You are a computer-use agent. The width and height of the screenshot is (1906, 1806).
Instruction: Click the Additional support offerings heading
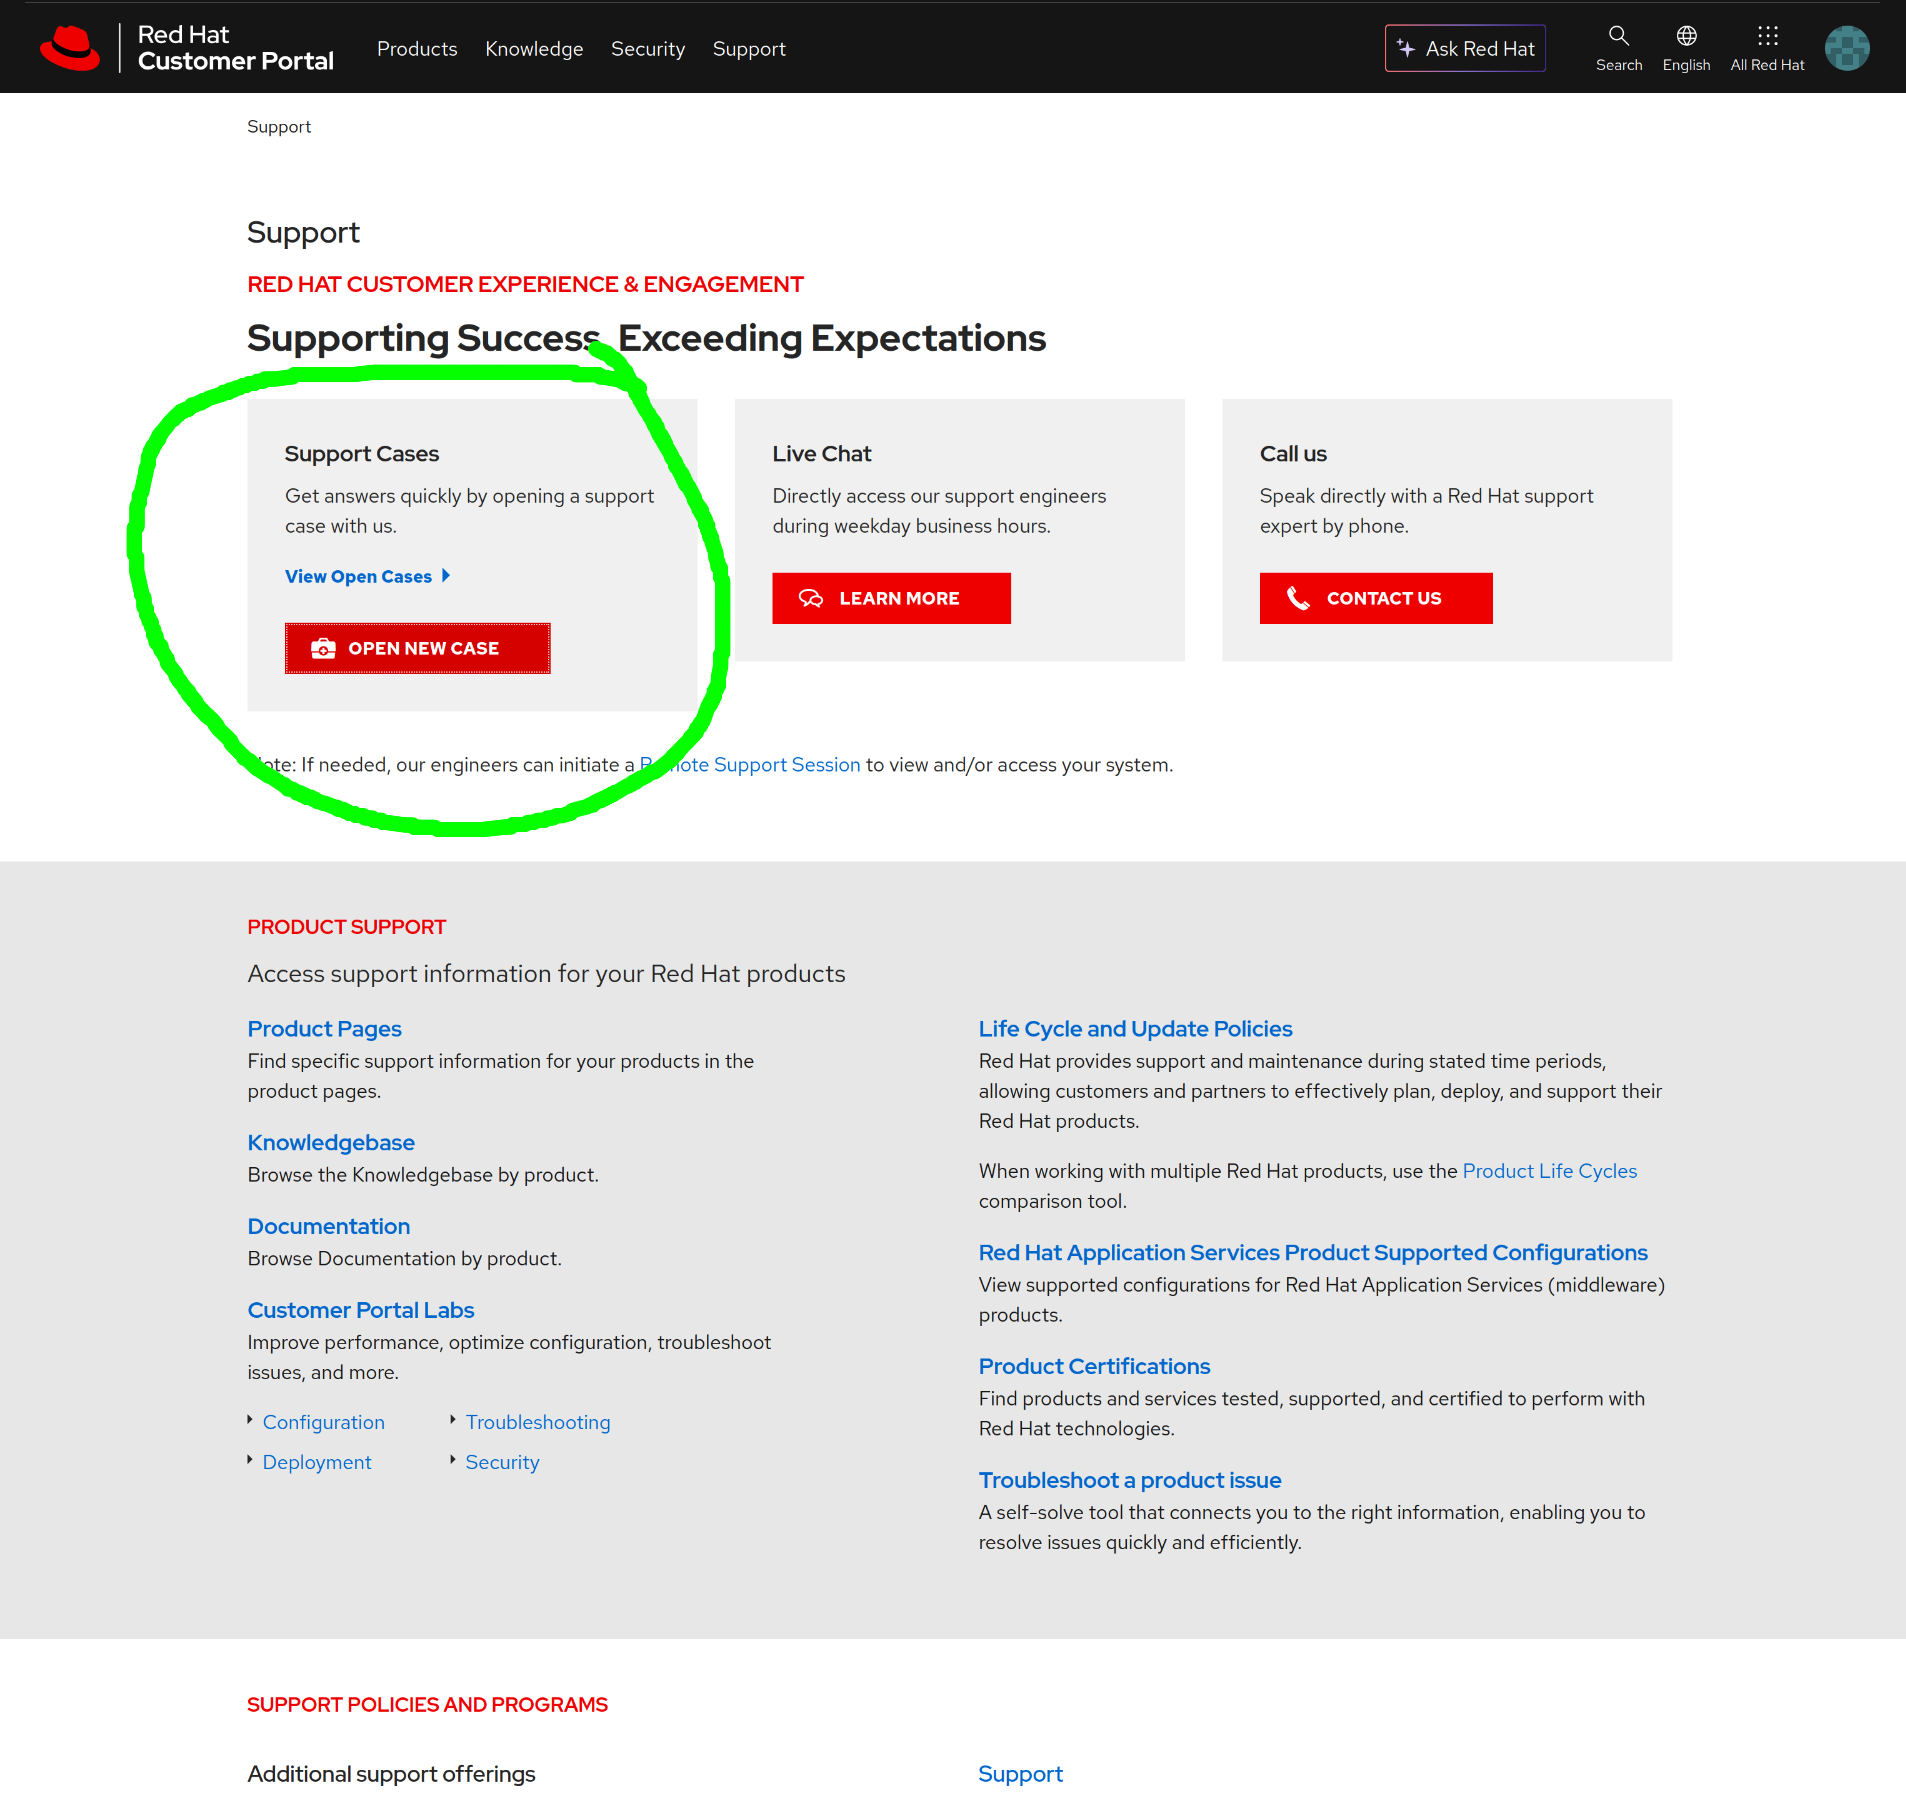[x=392, y=1775]
